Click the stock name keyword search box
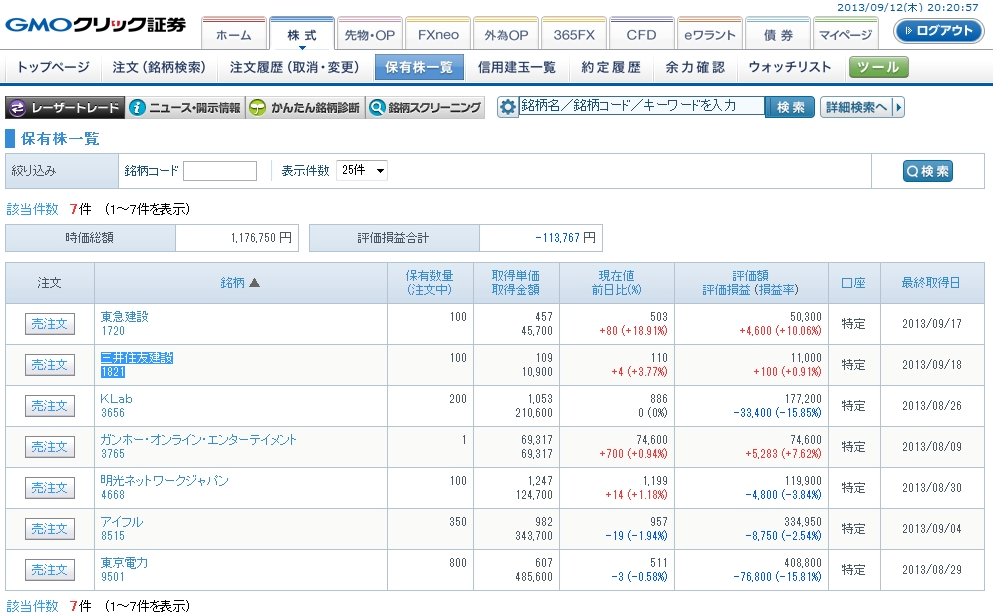 [x=641, y=106]
